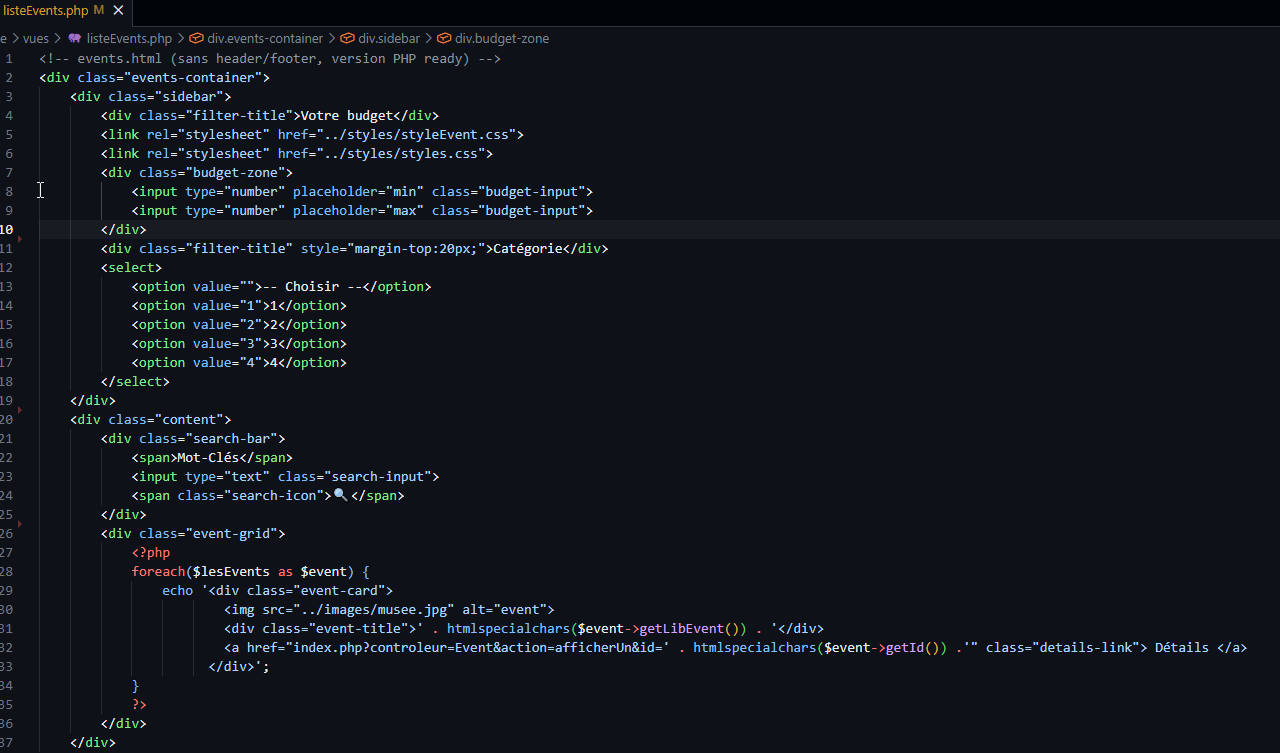Click the magnifying glass emoji in search-icon span
Image resolution: width=1280 pixels, height=753 pixels.
340,495
